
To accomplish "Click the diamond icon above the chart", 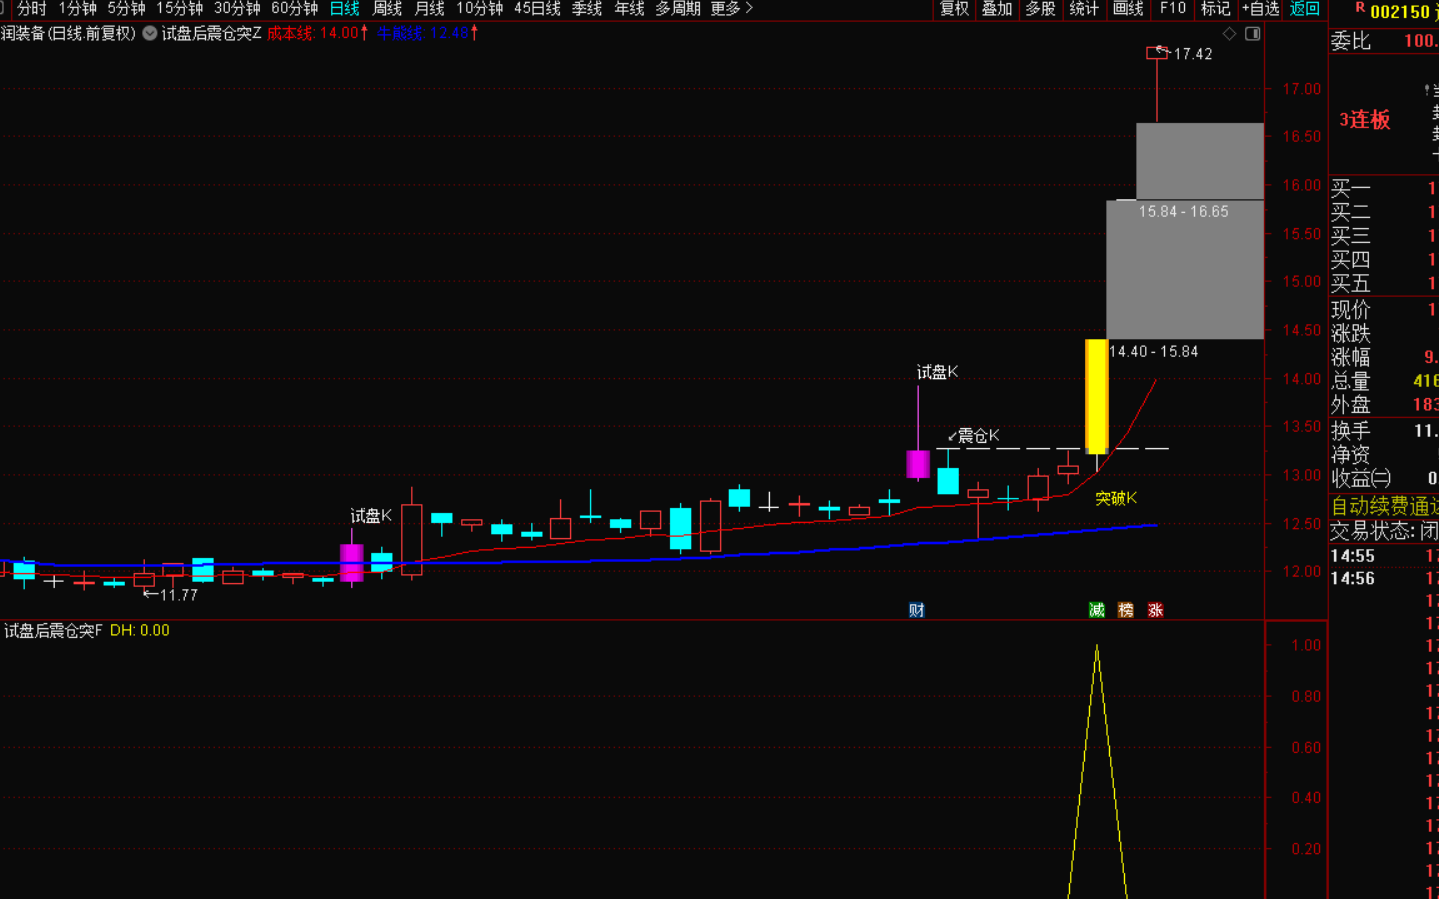I will click(x=1229, y=33).
